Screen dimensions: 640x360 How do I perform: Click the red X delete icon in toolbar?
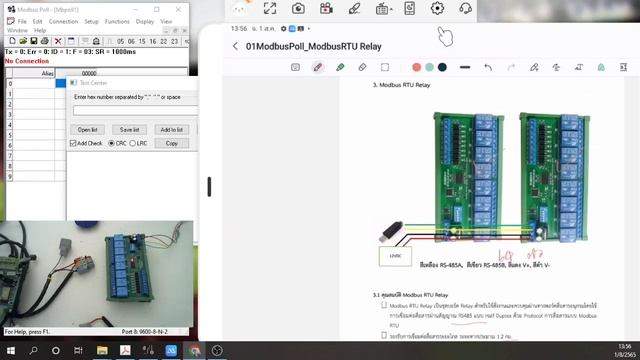tap(58, 41)
